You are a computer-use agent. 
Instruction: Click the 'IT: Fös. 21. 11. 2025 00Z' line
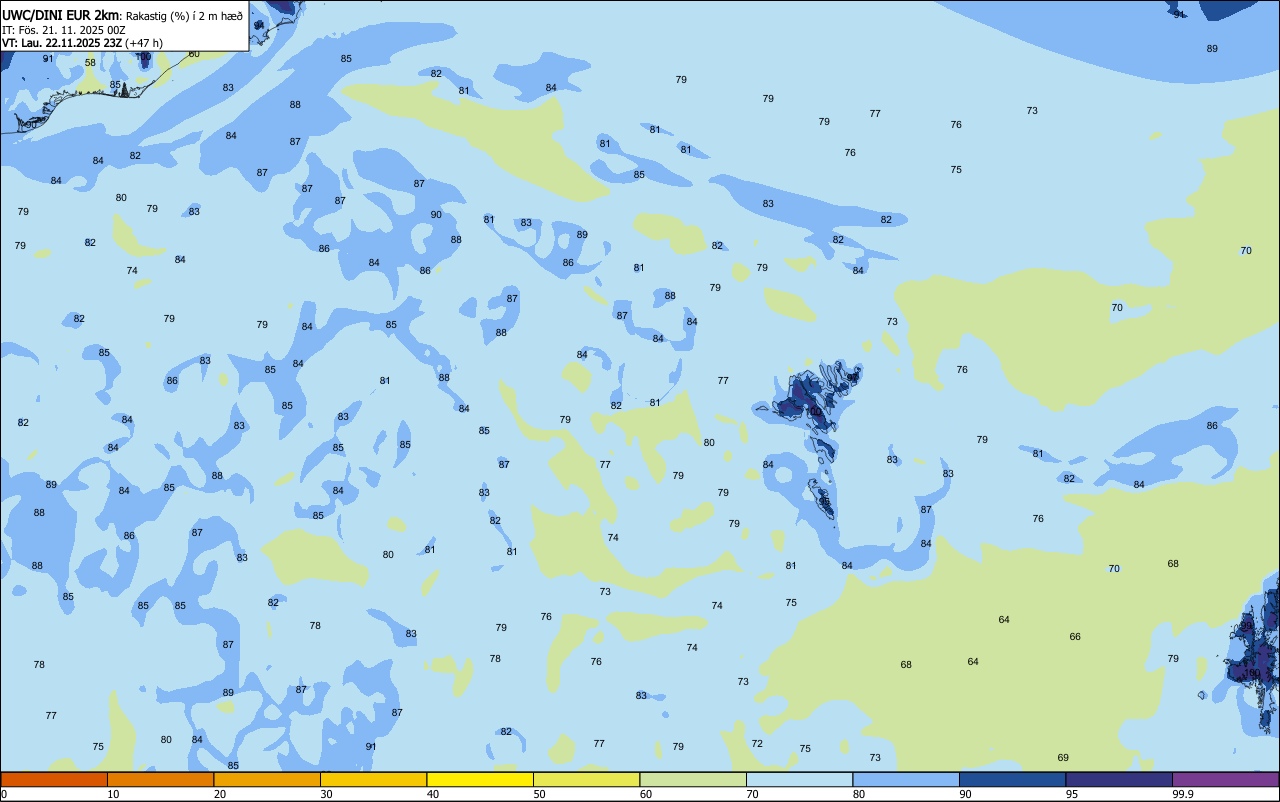click(x=64, y=29)
